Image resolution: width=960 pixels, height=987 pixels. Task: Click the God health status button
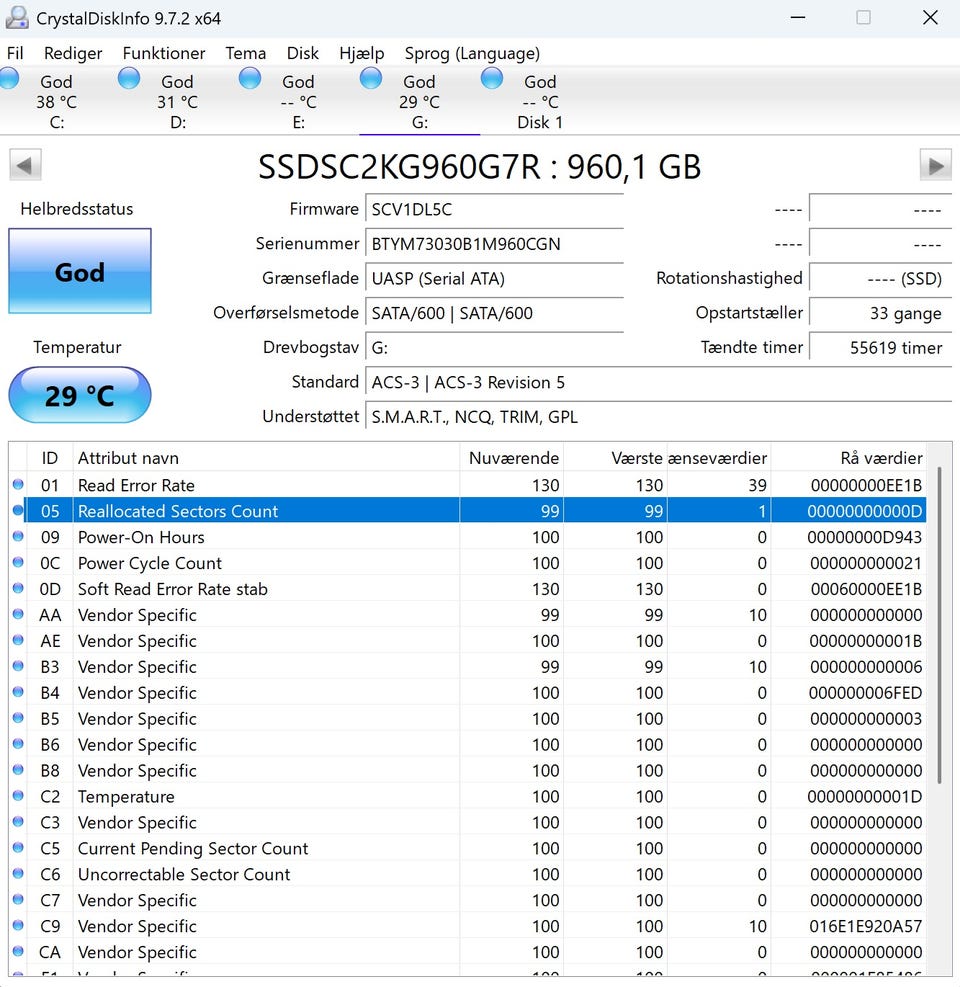[80, 271]
